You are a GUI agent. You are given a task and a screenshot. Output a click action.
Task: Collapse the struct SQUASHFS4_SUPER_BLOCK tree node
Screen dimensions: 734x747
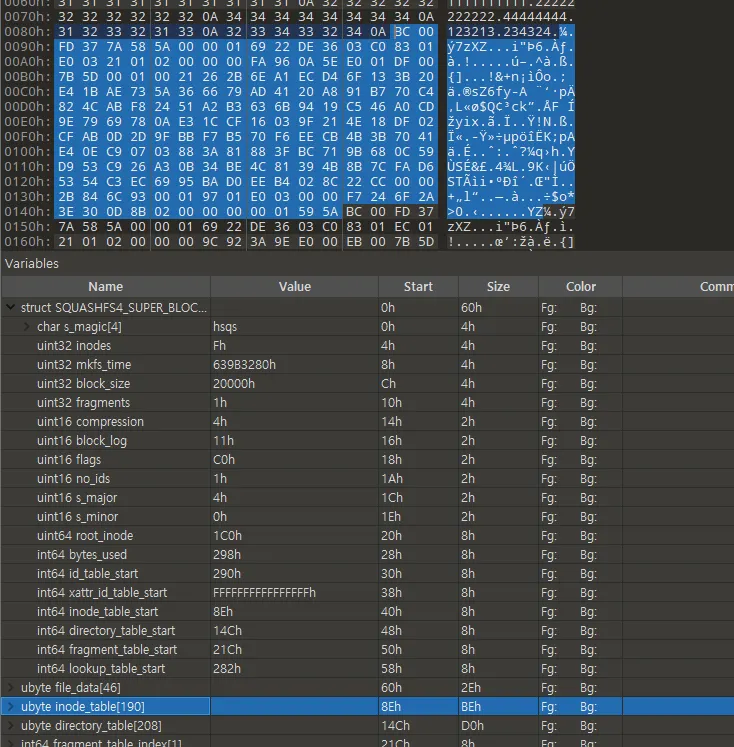tap(11, 308)
